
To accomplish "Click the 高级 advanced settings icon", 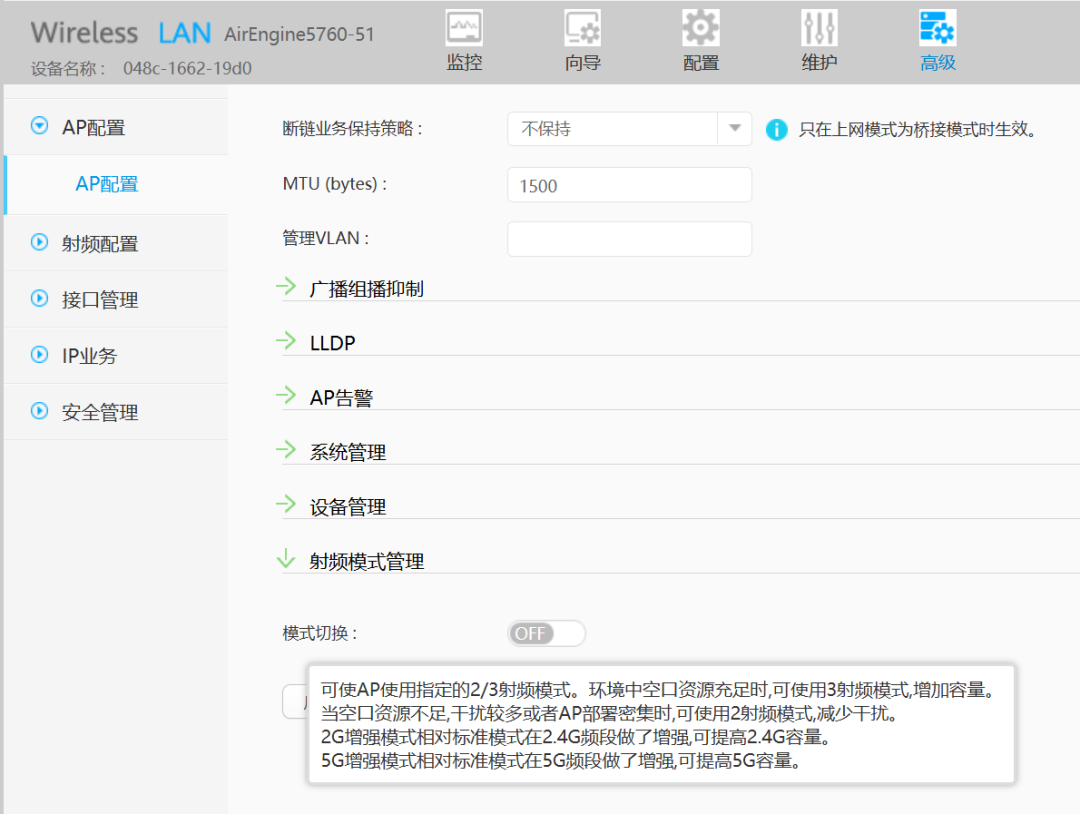I will (x=937, y=29).
